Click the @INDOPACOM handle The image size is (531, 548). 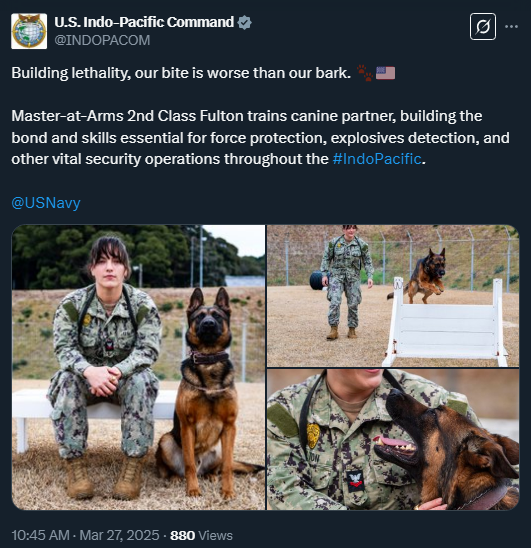tap(102, 40)
